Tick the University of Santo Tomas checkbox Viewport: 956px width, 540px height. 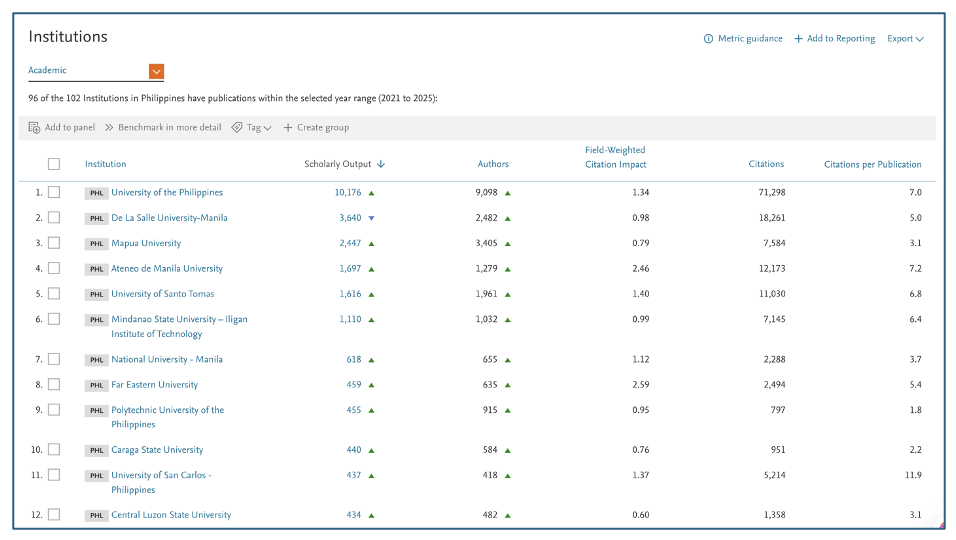(x=54, y=294)
